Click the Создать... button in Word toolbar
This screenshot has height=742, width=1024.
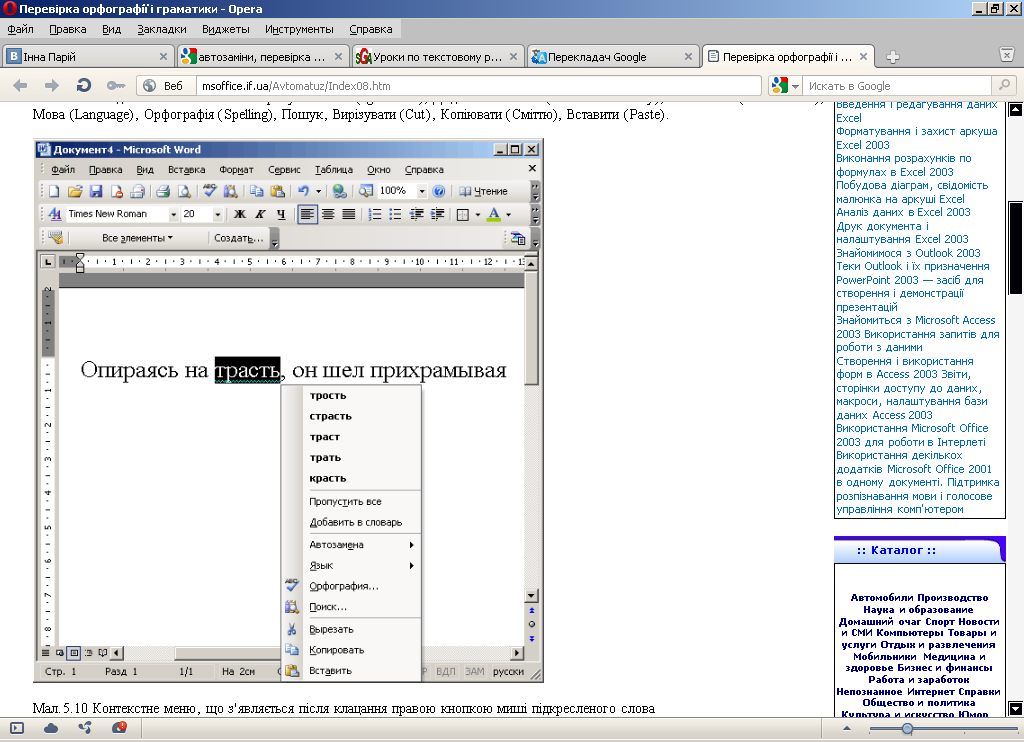[x=238, y=238]
